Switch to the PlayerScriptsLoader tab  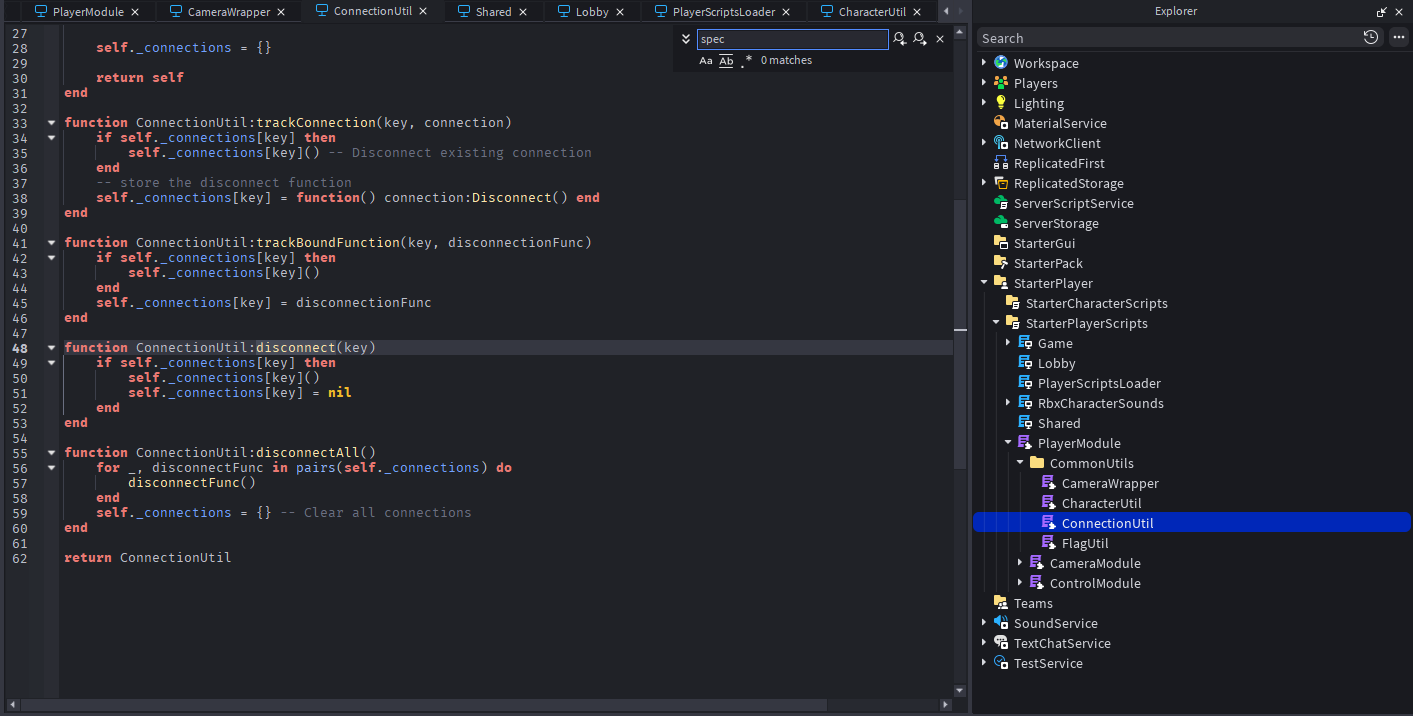pos(725,12)
